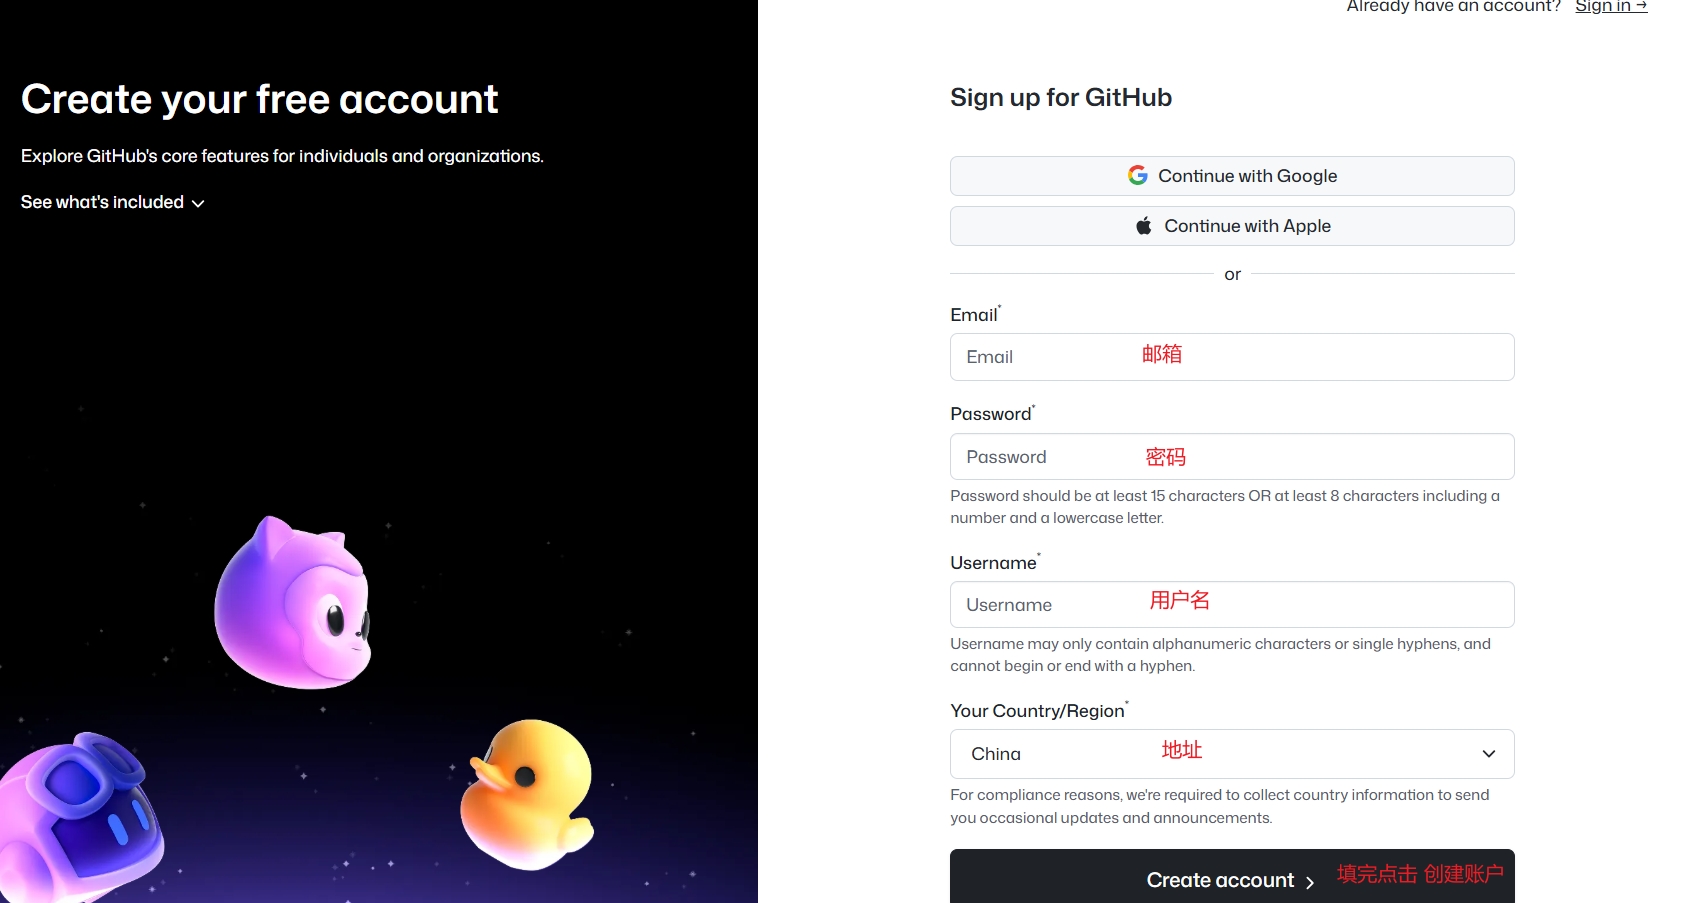Focus the Email input field
Image resolution: width=1695 pixels, height=903 pixels.
click(x=1231, y=357)
